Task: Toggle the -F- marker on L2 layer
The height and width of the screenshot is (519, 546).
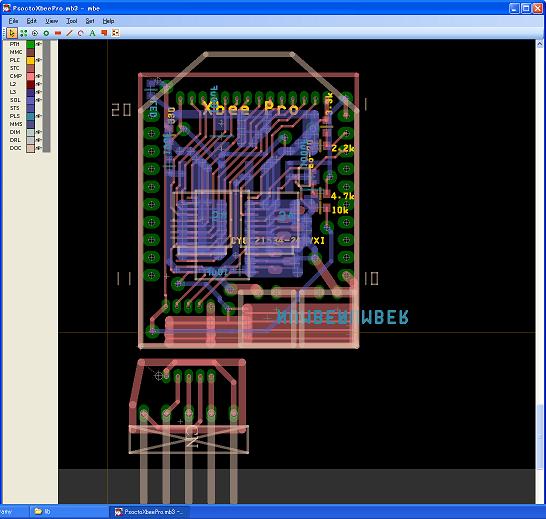Action: [x=39, y=84]
